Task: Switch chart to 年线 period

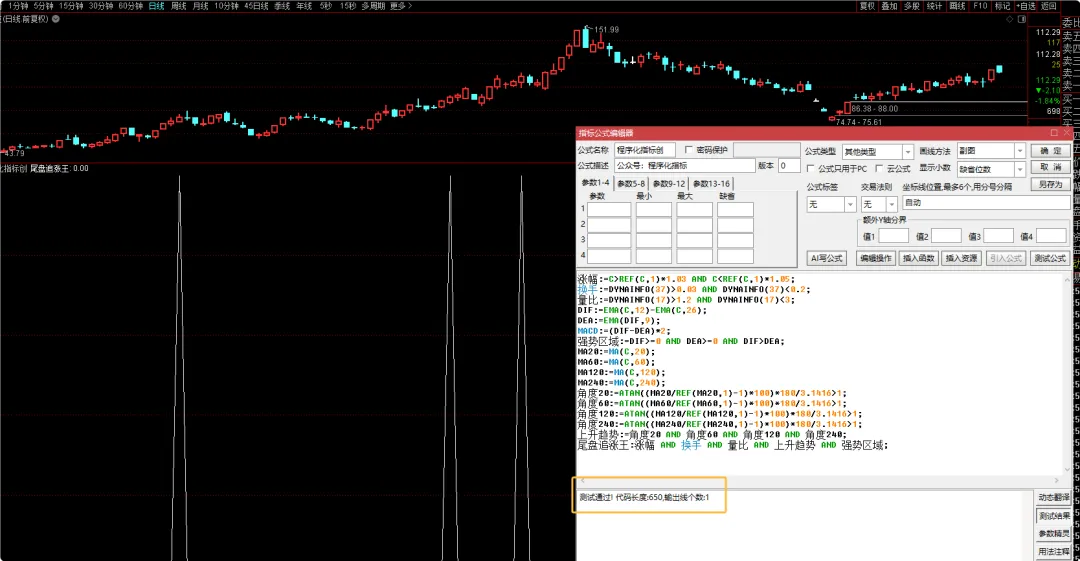Action: [x=304, y=6]
